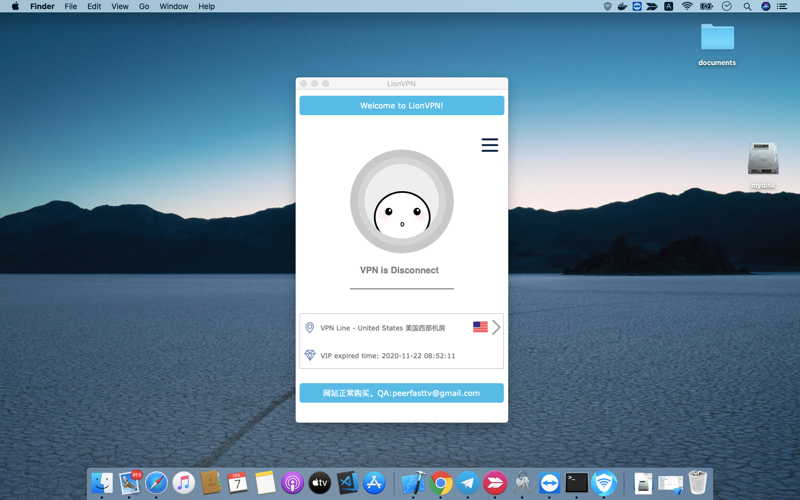This screenshot has height=500, width=800.
Task: Open the Go menu in menu bar
Action: pyautogui.click(x=144, y=6)
